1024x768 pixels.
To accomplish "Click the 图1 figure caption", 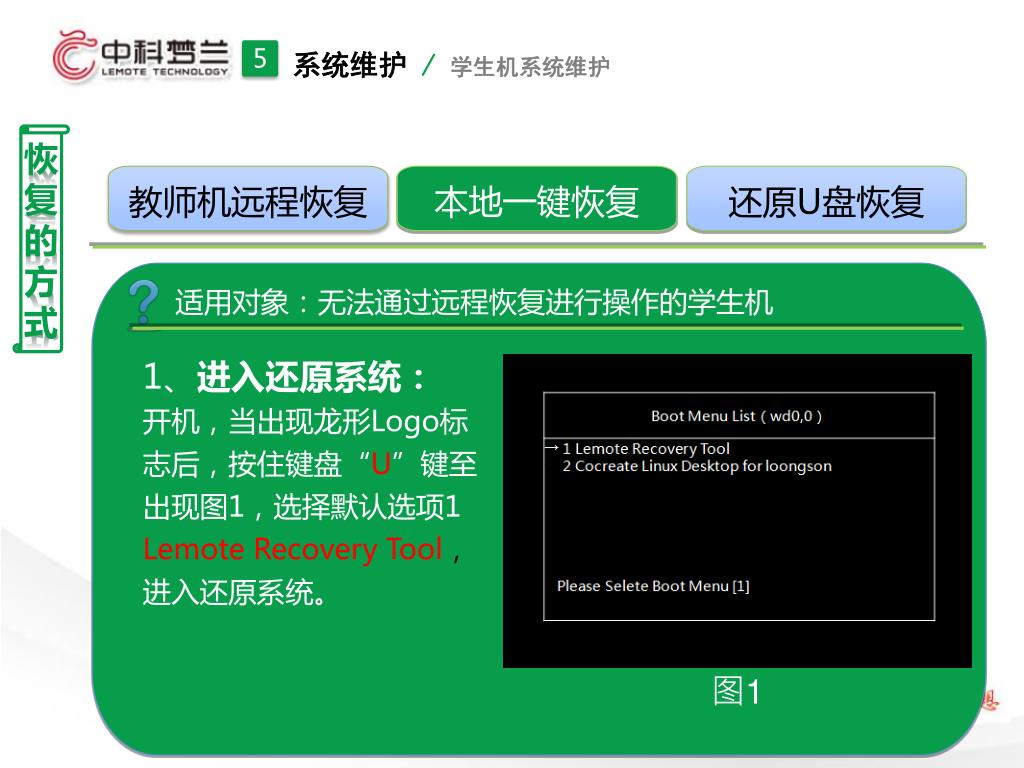I will (x=737, y=691).
